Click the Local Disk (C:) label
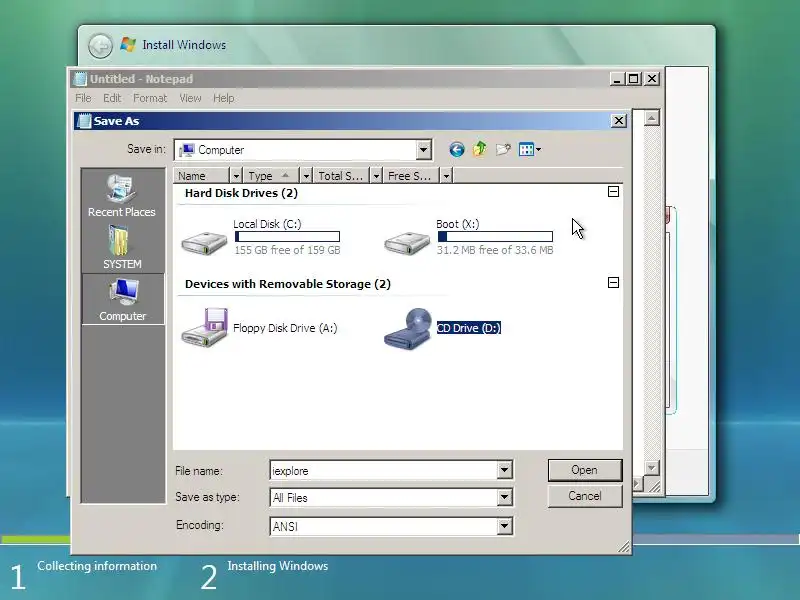 [267, 224]
